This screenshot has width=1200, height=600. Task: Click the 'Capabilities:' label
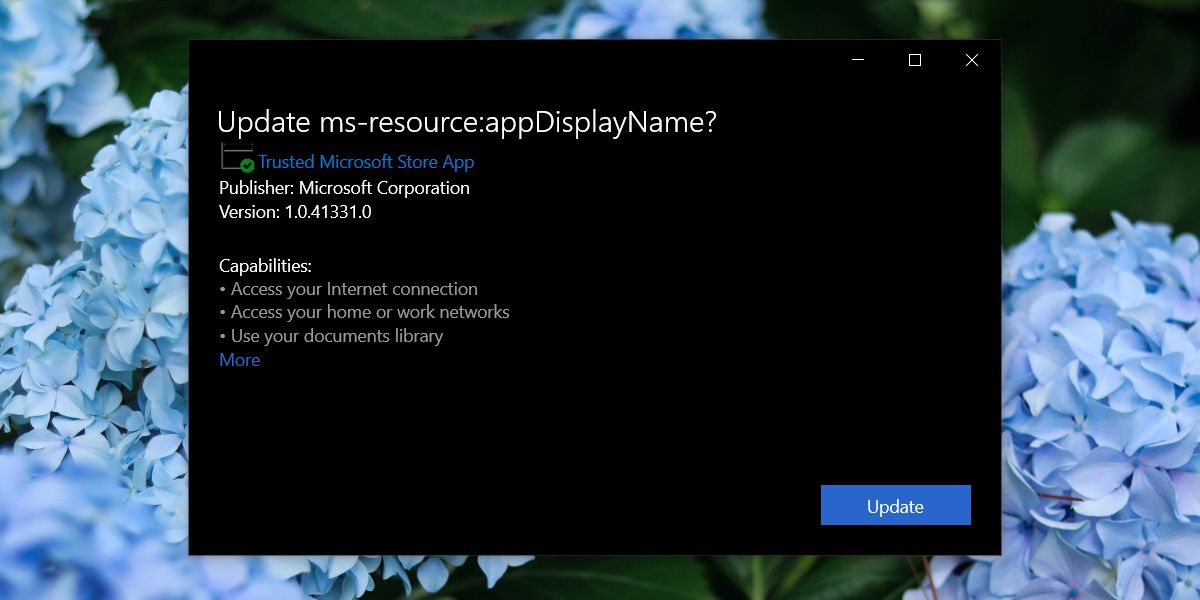point(265,266)
